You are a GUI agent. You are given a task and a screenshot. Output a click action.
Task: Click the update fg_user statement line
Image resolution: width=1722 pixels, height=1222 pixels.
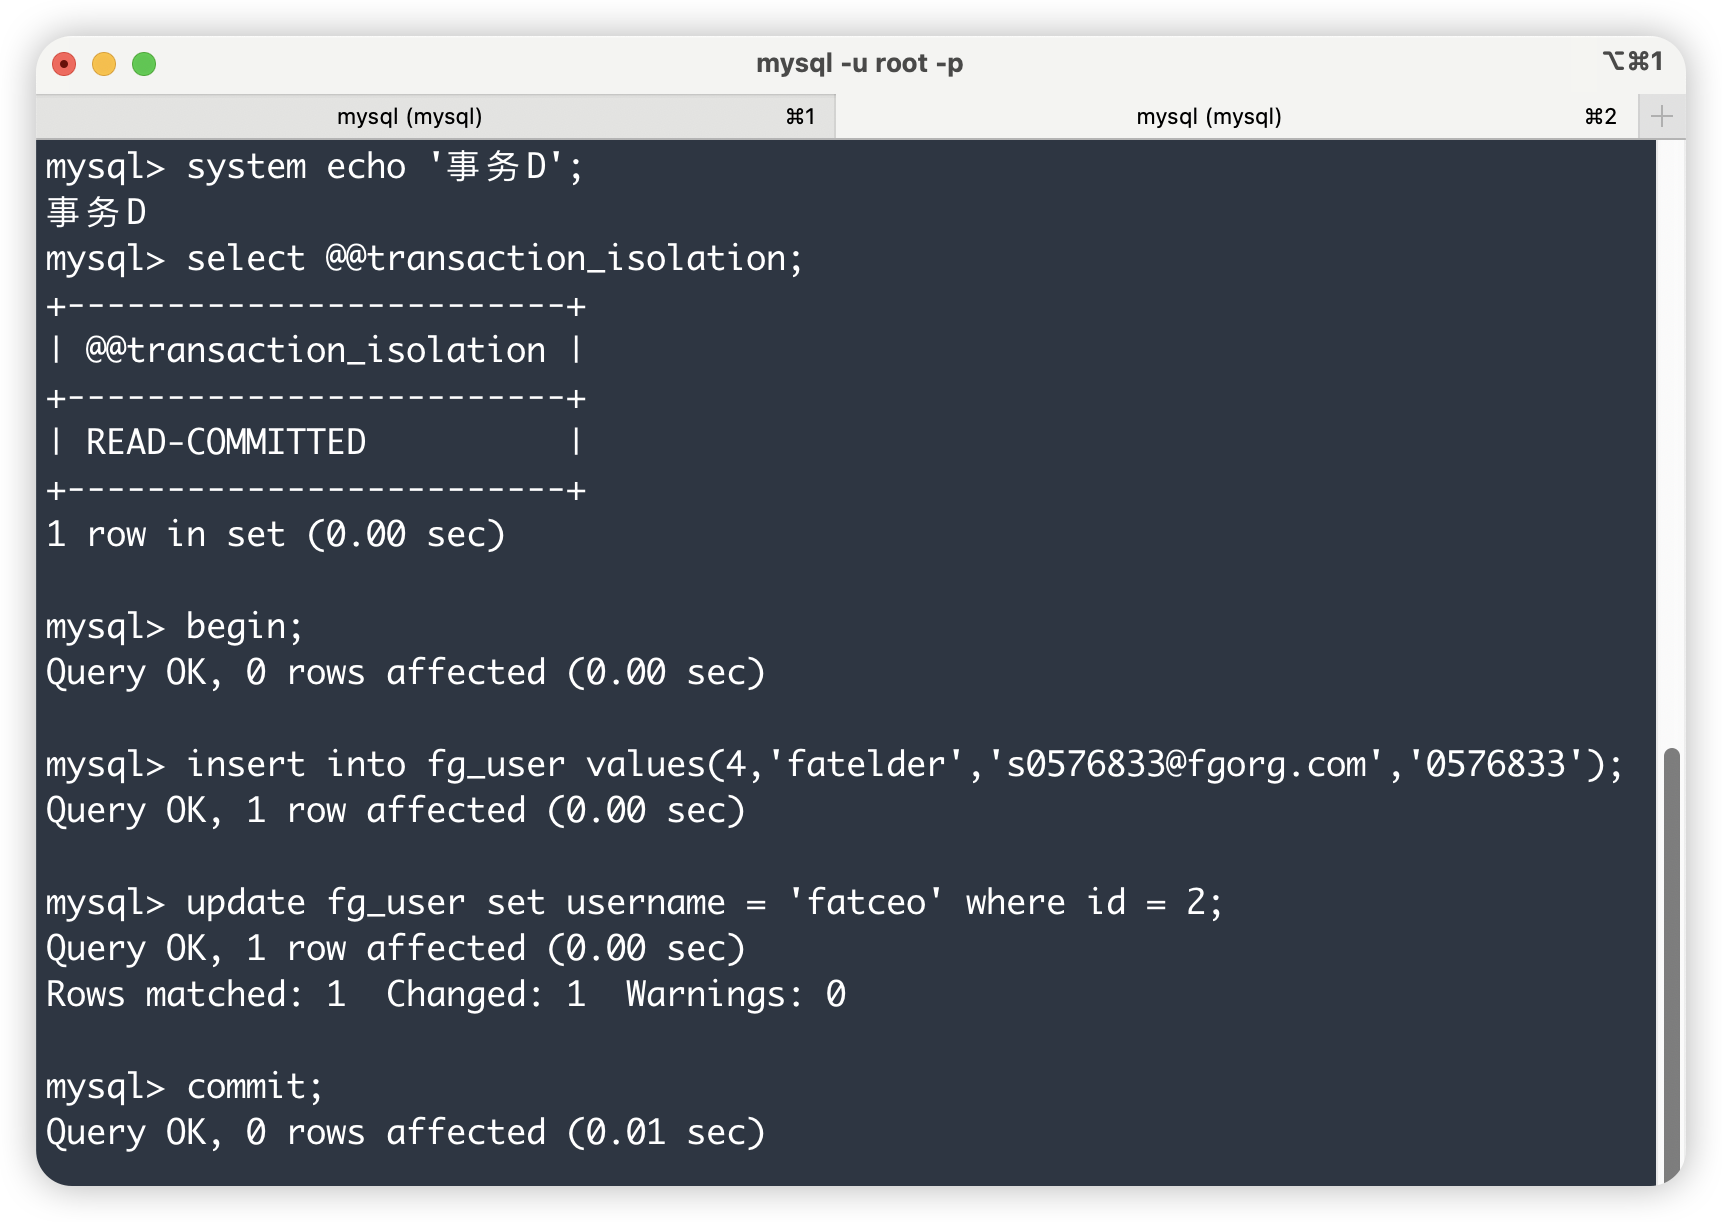pos(704,903)
